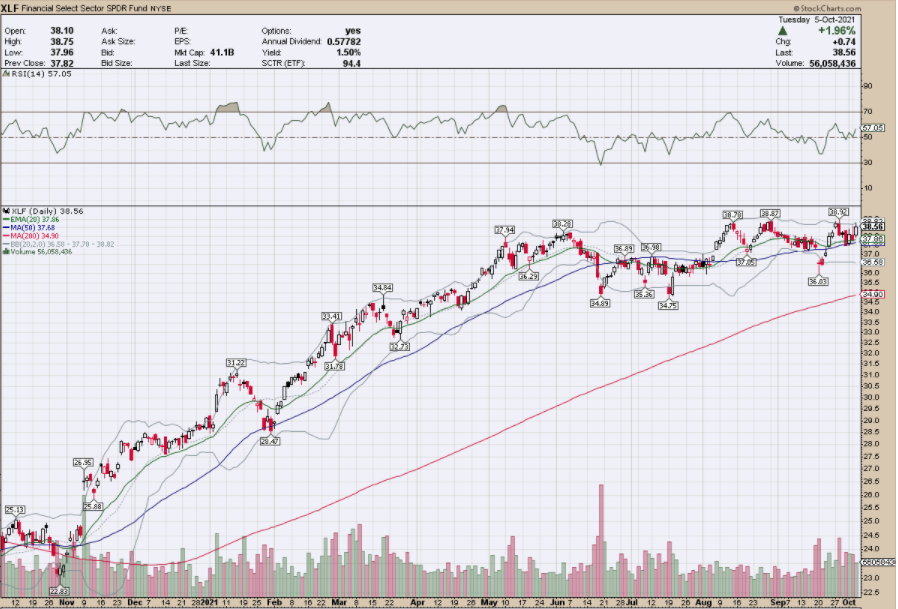
Task: Click the XLF (Daily) 38.56 legend entry
Action: tap(44, 211)
